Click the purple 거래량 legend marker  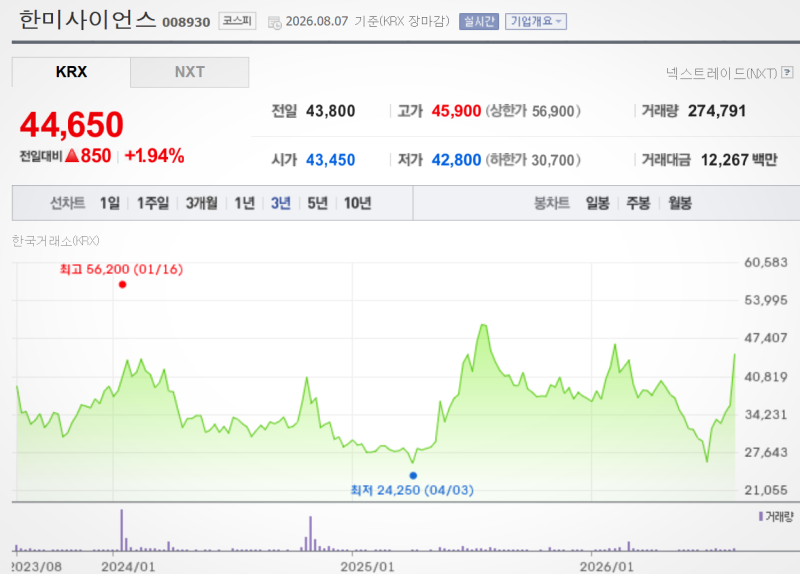[x=761, y=516]
